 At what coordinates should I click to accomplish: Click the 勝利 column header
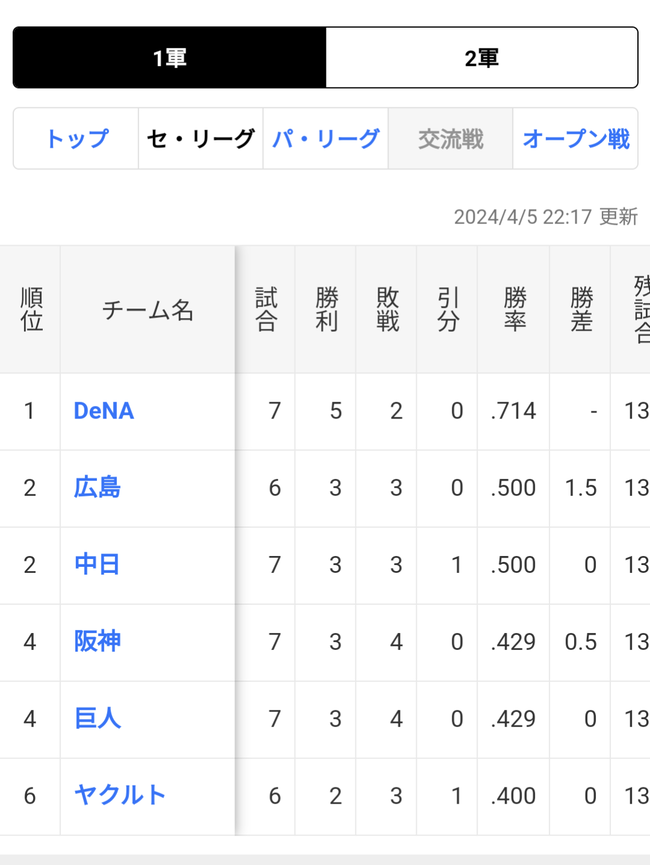point(326,310)
